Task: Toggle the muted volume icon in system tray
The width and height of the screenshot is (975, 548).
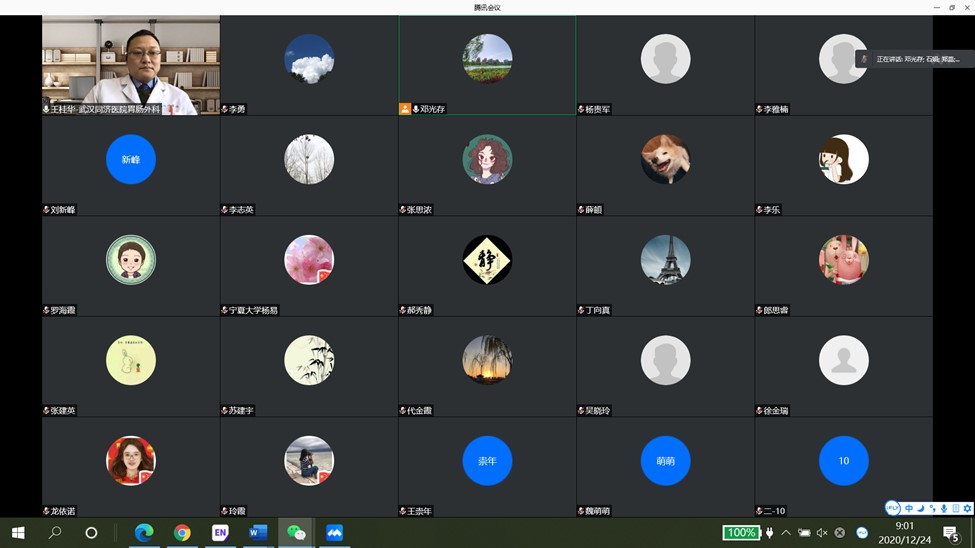Action: (822, 533)
